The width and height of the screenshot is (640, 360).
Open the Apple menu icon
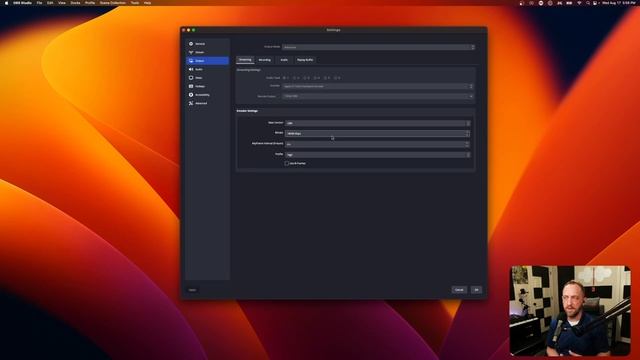tap(6, 3)
